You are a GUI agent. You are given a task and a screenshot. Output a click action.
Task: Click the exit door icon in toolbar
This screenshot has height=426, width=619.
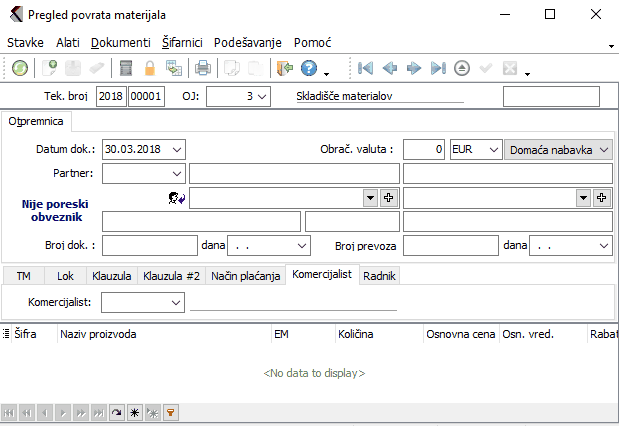click(x=284, y=68)
